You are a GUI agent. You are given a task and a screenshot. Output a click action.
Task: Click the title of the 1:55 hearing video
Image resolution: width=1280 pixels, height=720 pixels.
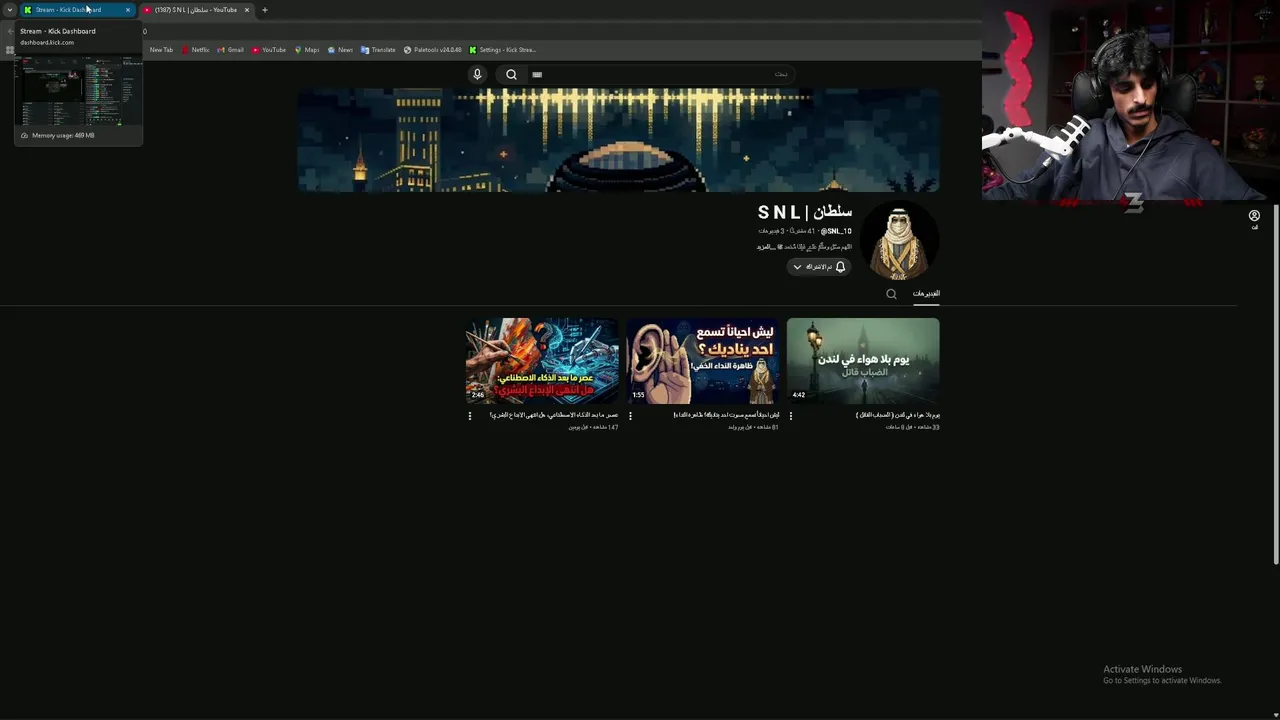tap(726, 415)
